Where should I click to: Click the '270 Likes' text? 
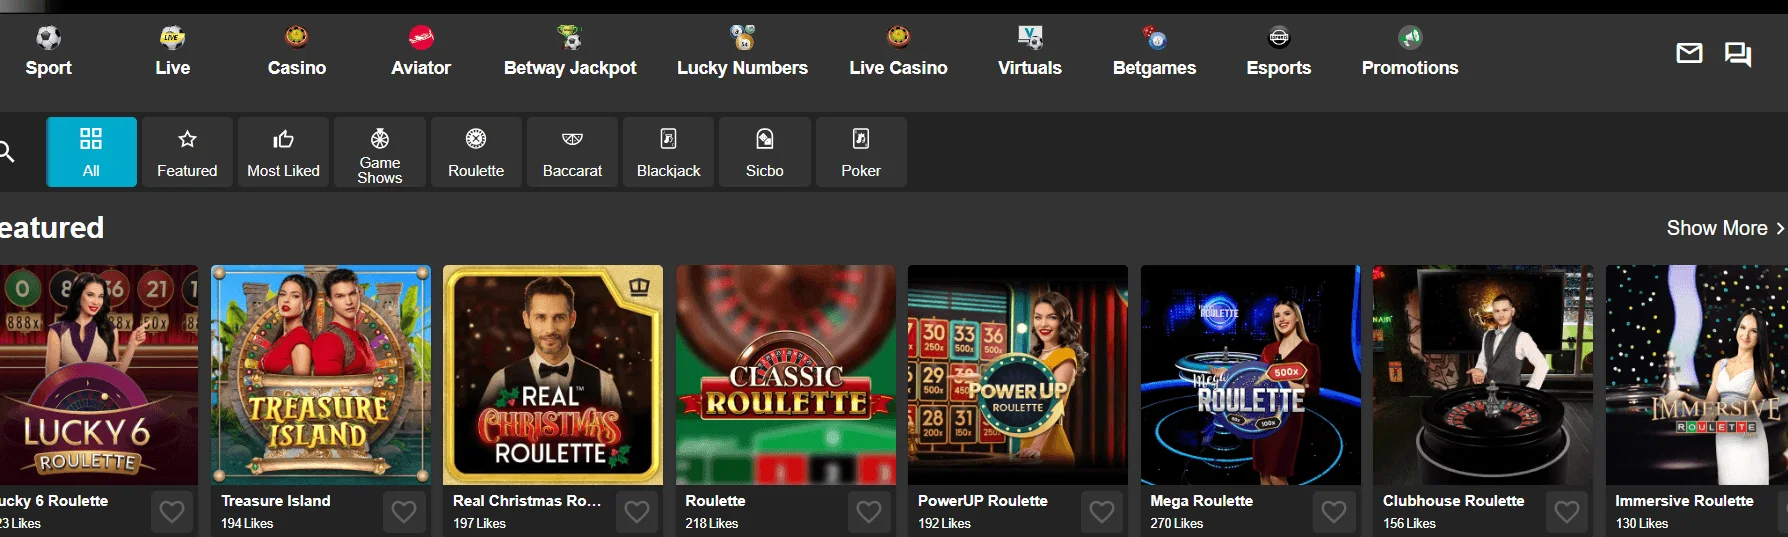click(x=1177, y=523)
